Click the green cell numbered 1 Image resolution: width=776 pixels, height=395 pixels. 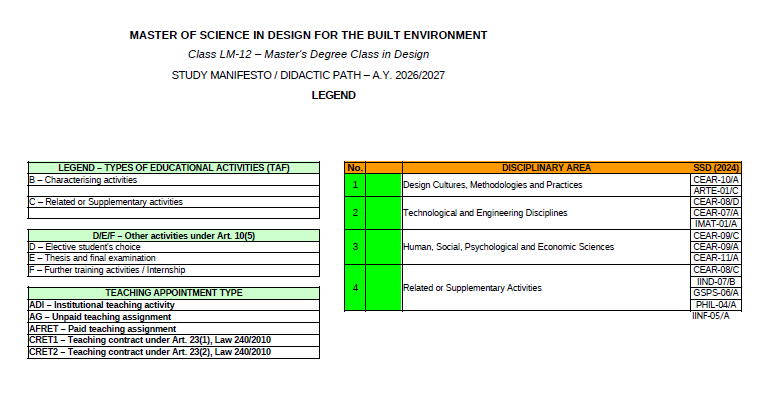(355, 185)
